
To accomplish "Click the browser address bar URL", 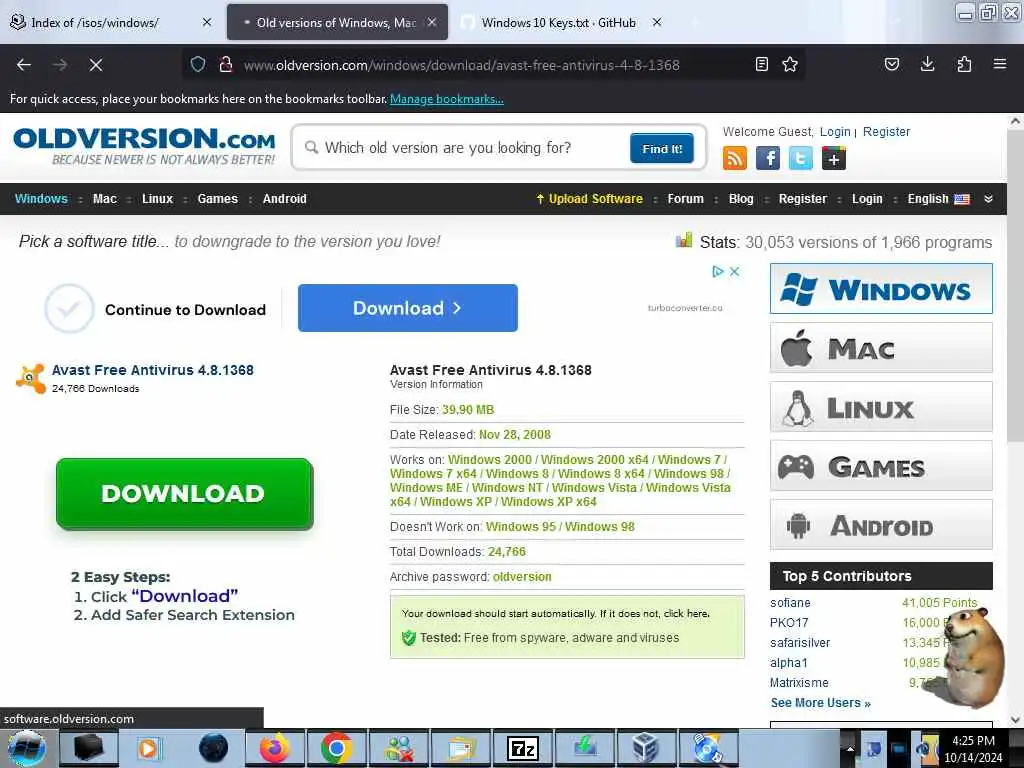I will (461, 65).
